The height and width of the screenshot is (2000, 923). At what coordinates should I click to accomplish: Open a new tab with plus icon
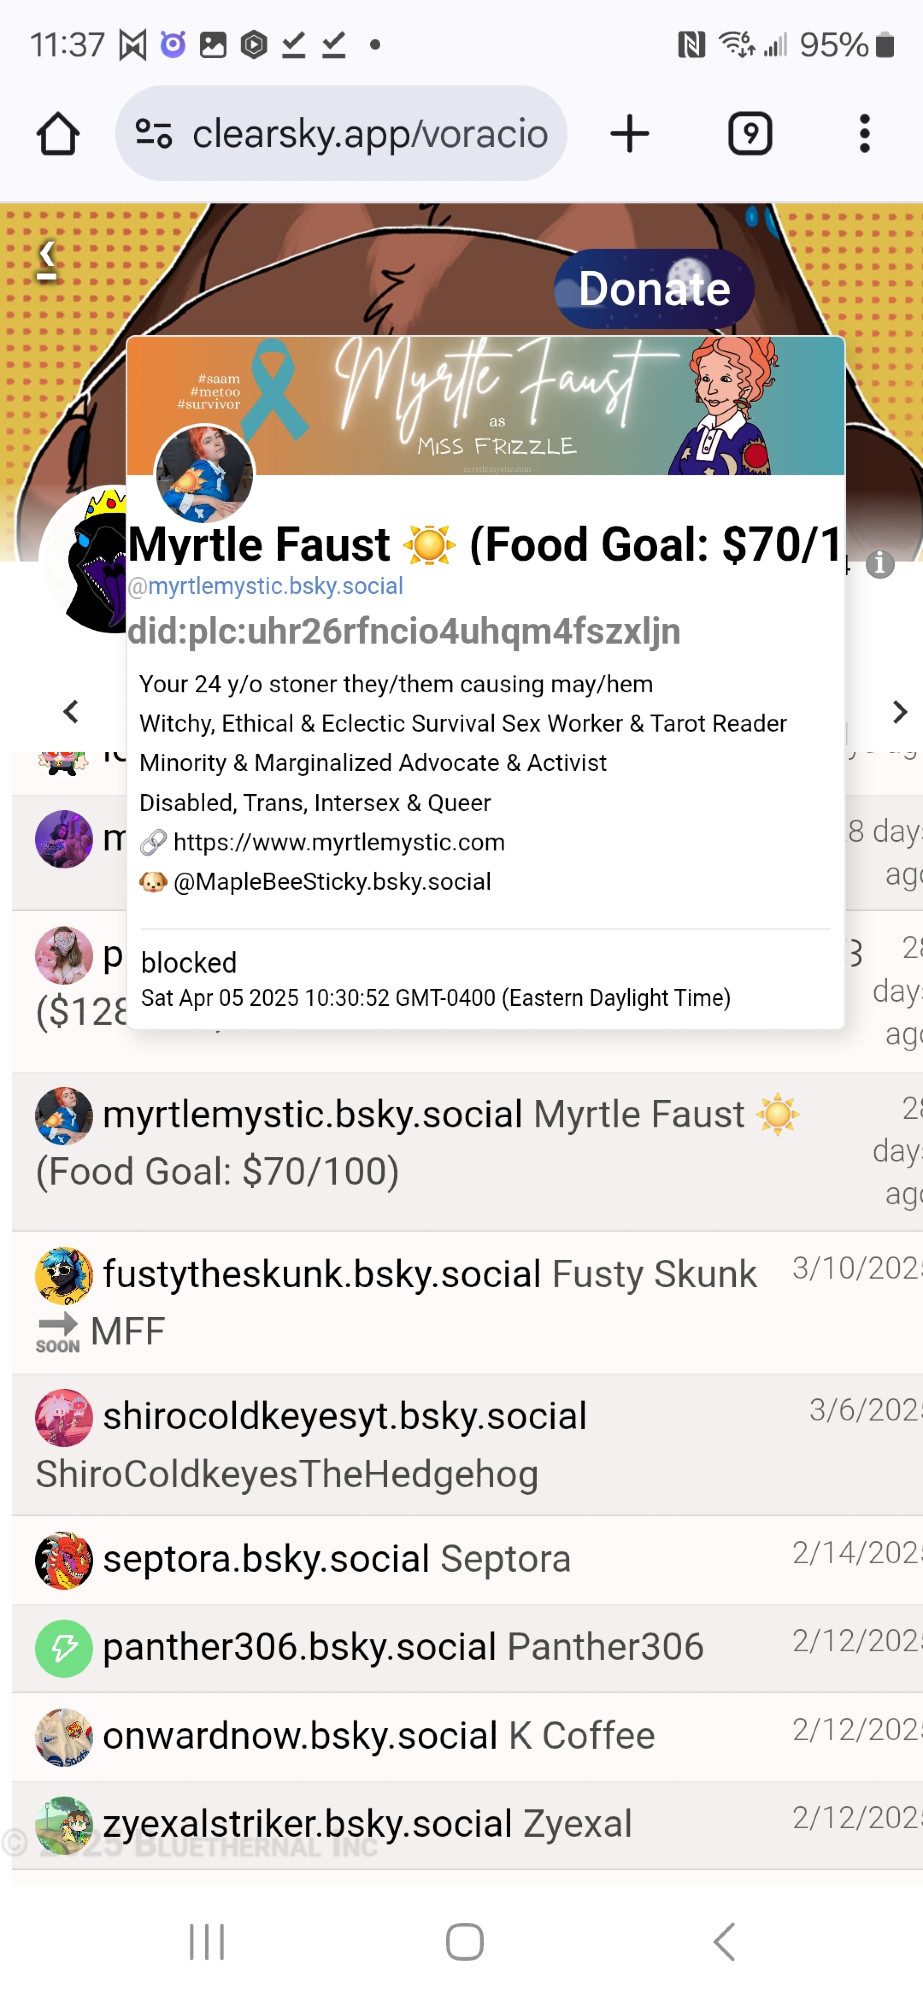630,133
